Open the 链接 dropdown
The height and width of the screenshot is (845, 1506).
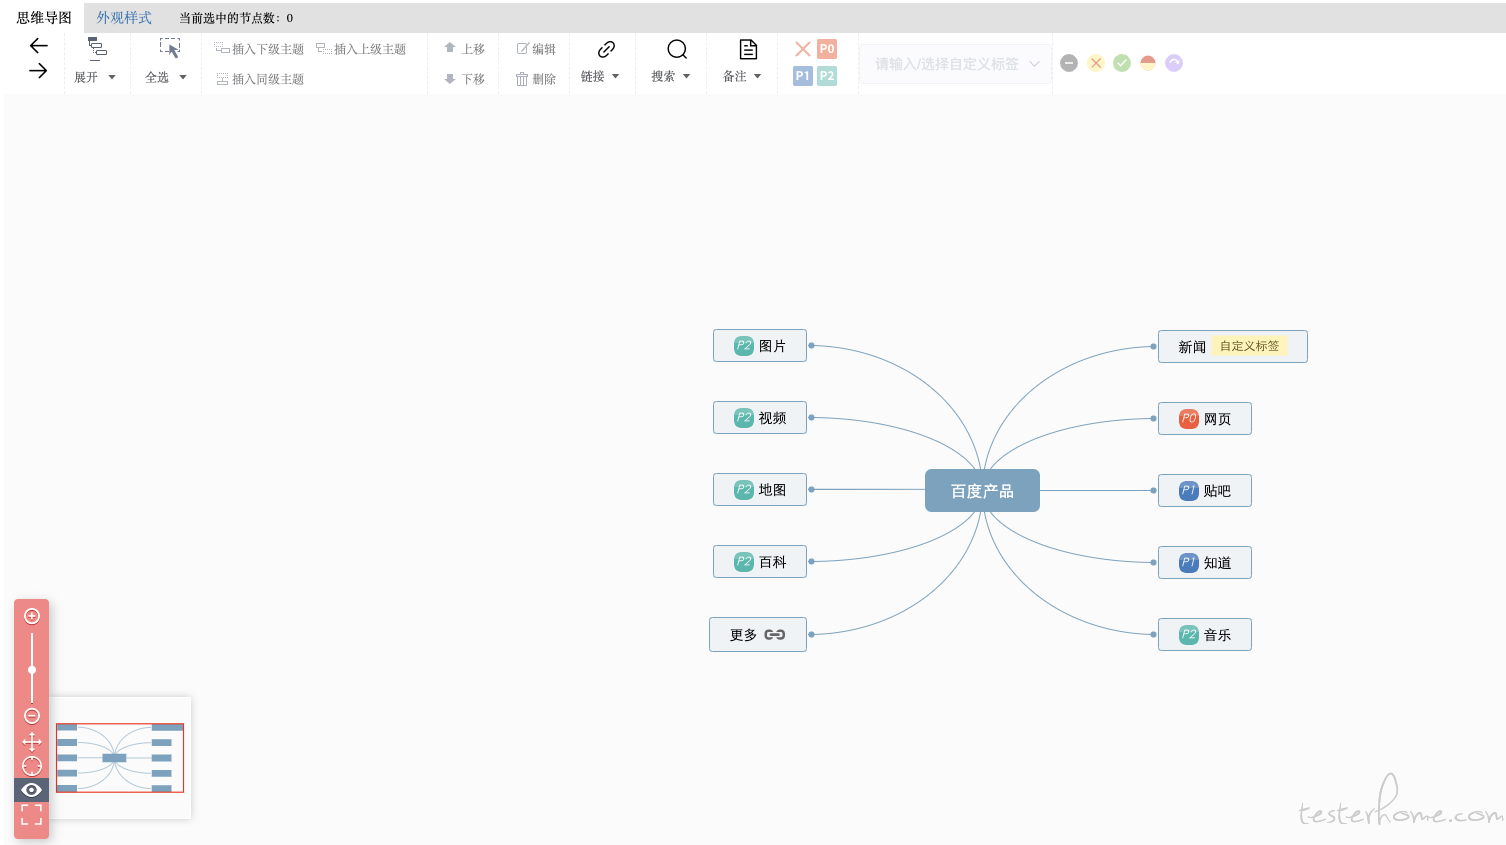(x=600, y=76)
